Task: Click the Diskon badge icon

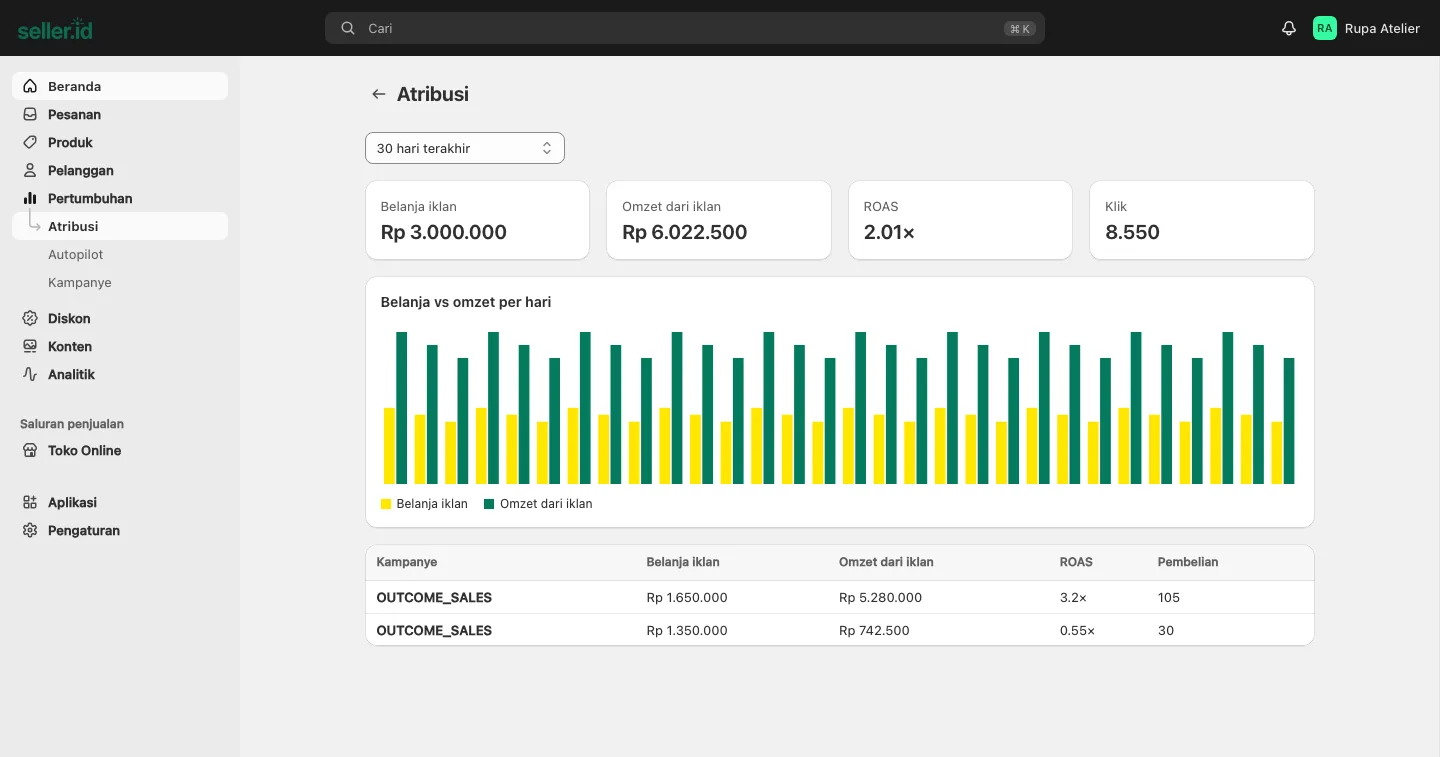Action: pos(30,318)
